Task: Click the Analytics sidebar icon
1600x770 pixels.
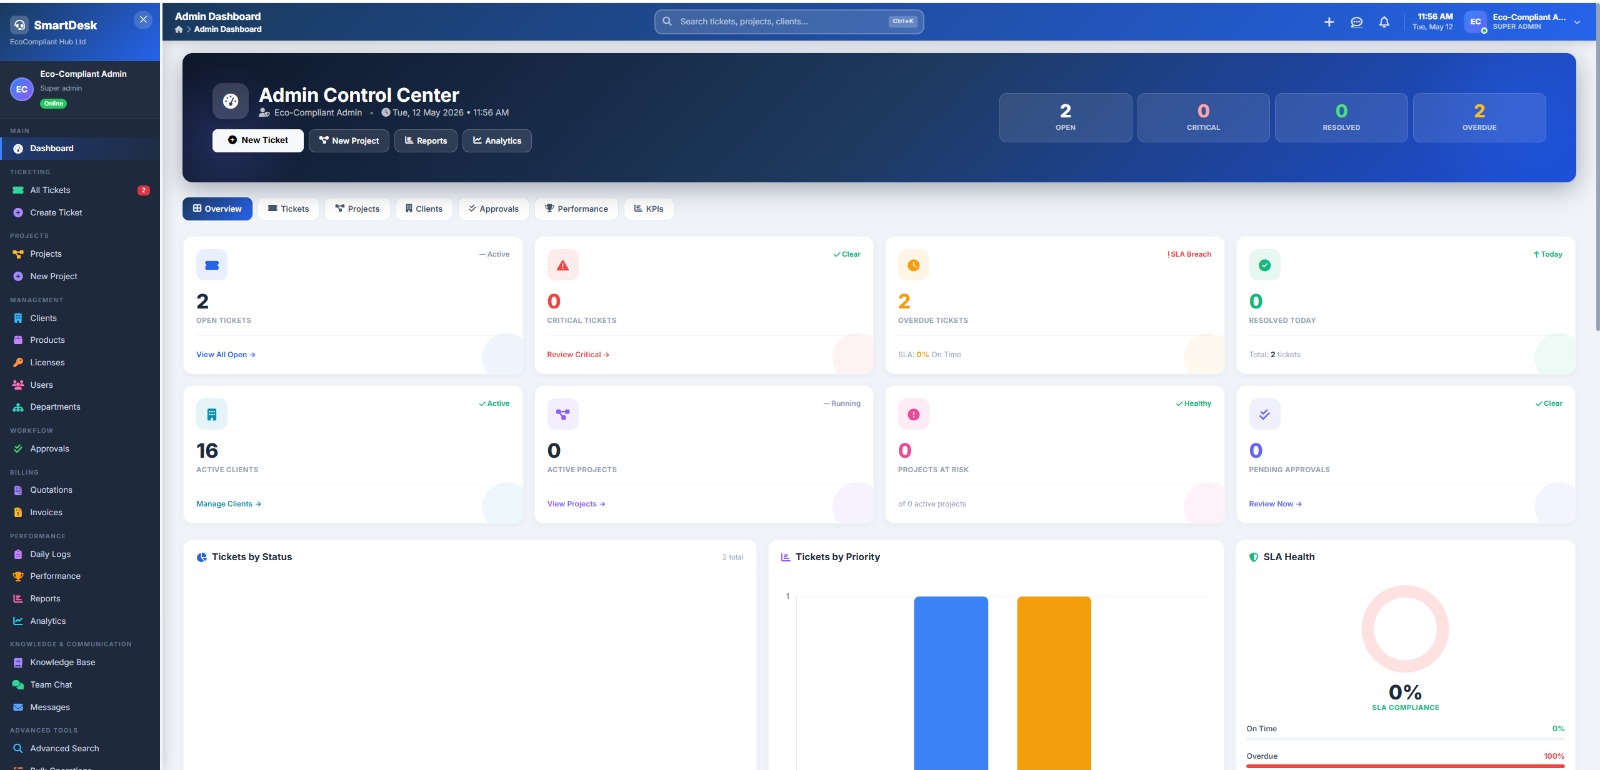Action: tap(18, 621)
